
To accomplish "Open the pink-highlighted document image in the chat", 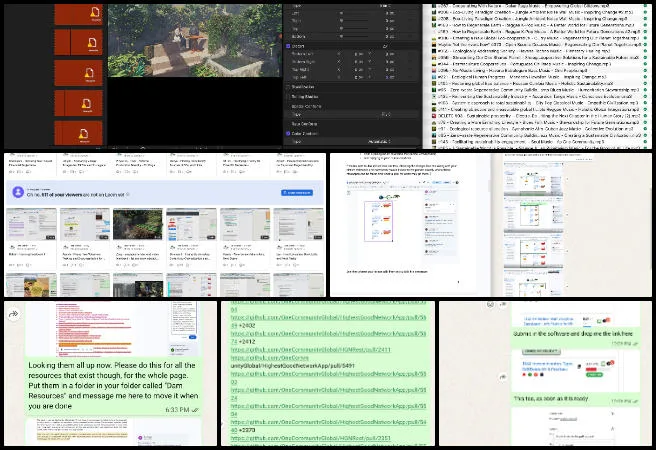I will [113, 330].
